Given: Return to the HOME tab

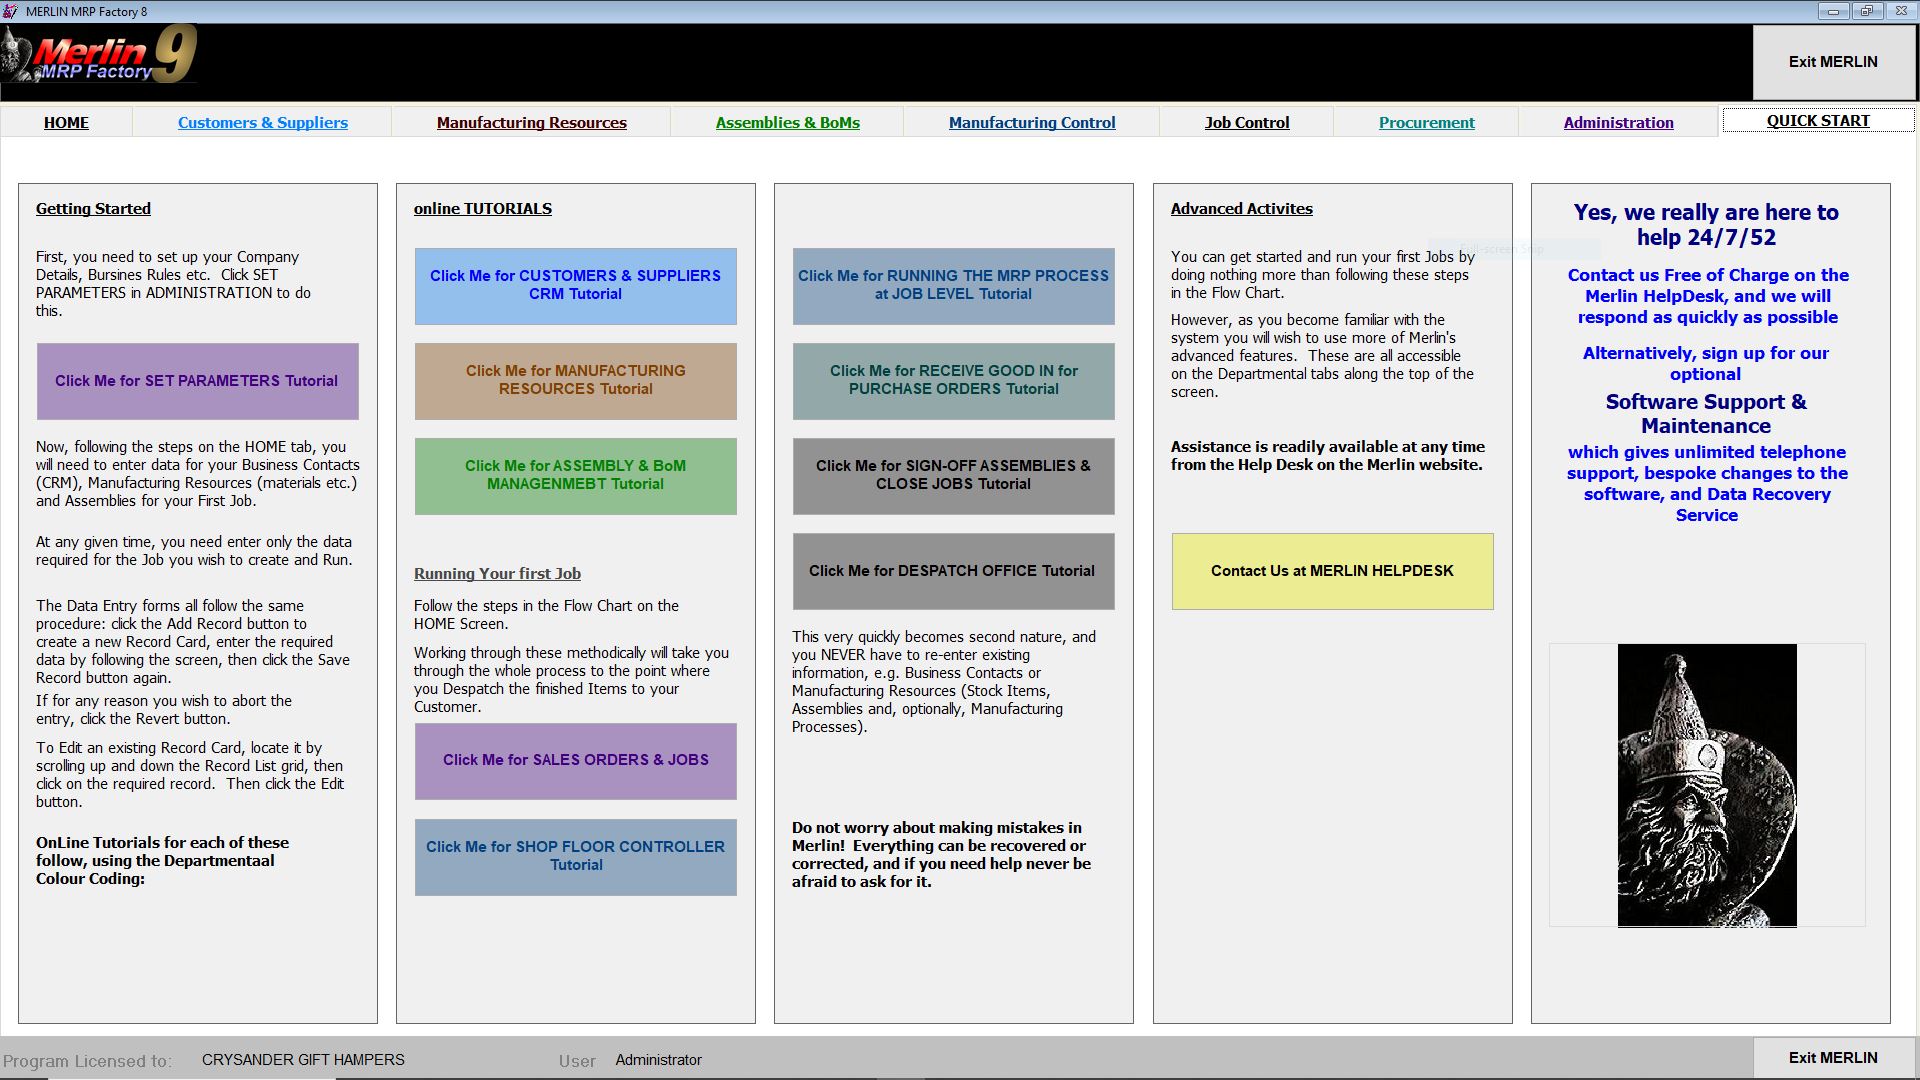Looking at the screenshot, I should (x=66, y=122).
